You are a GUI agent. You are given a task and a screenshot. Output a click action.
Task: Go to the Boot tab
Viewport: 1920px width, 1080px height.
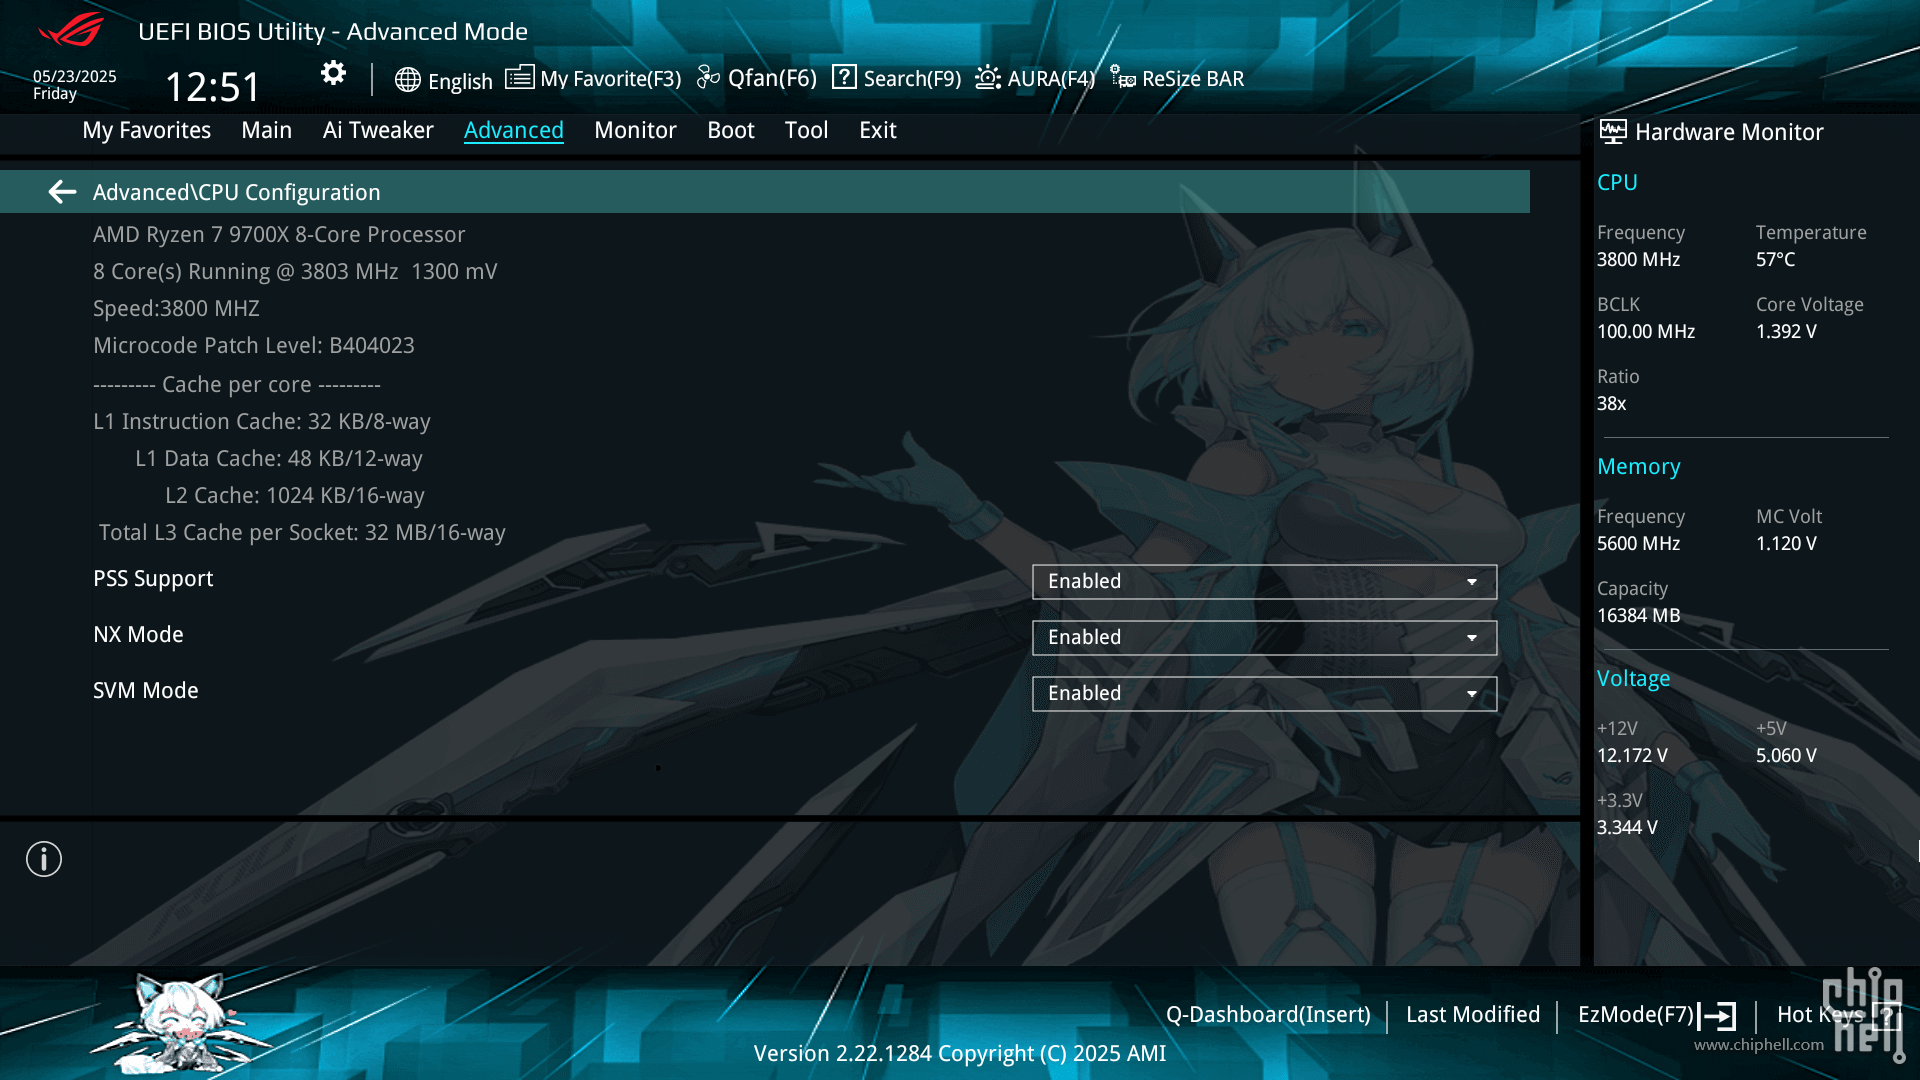tap(730, 130)
